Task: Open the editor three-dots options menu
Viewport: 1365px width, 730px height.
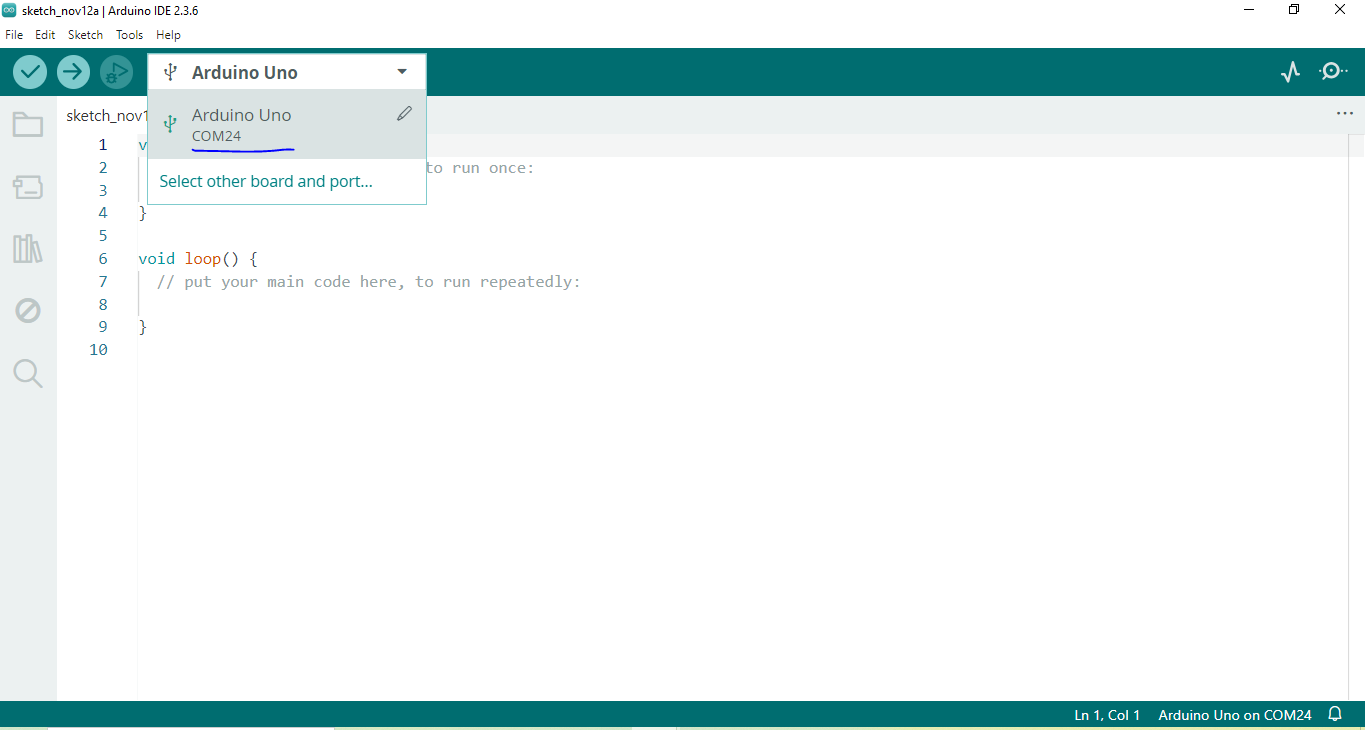Action: 1344,114
